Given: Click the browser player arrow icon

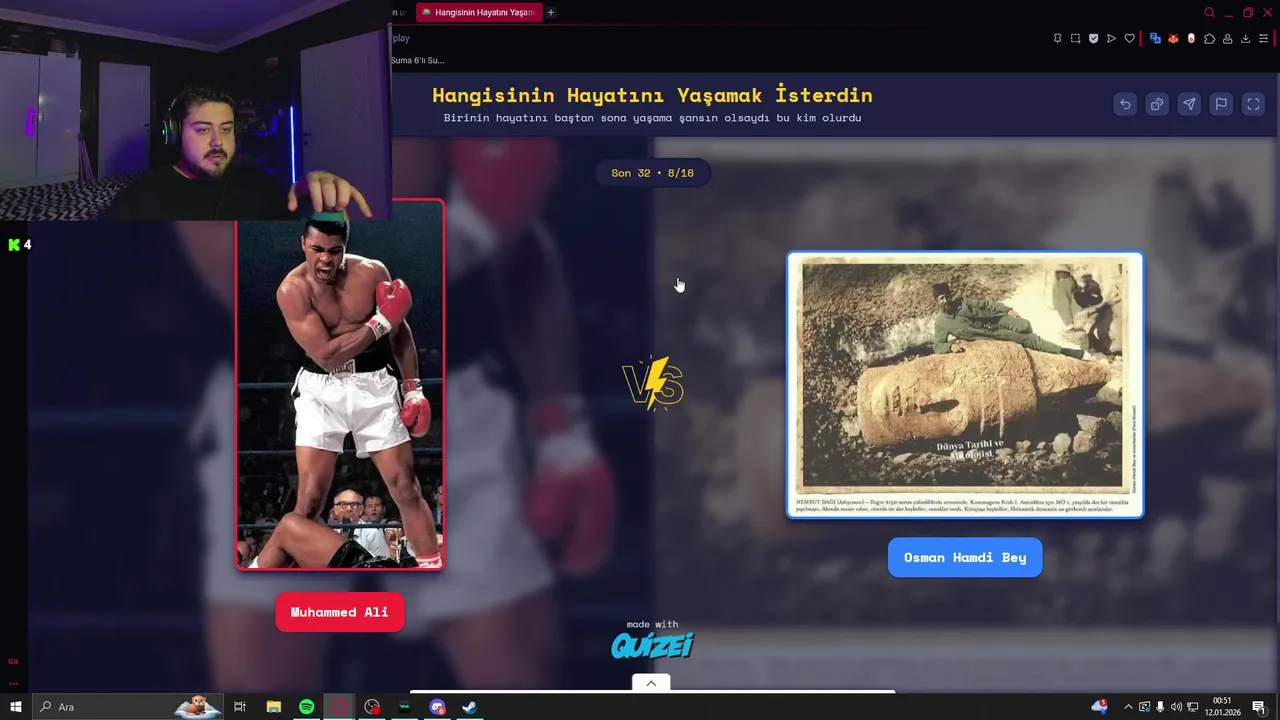Looking at the screenshot, I should (x=1111, y=38).
